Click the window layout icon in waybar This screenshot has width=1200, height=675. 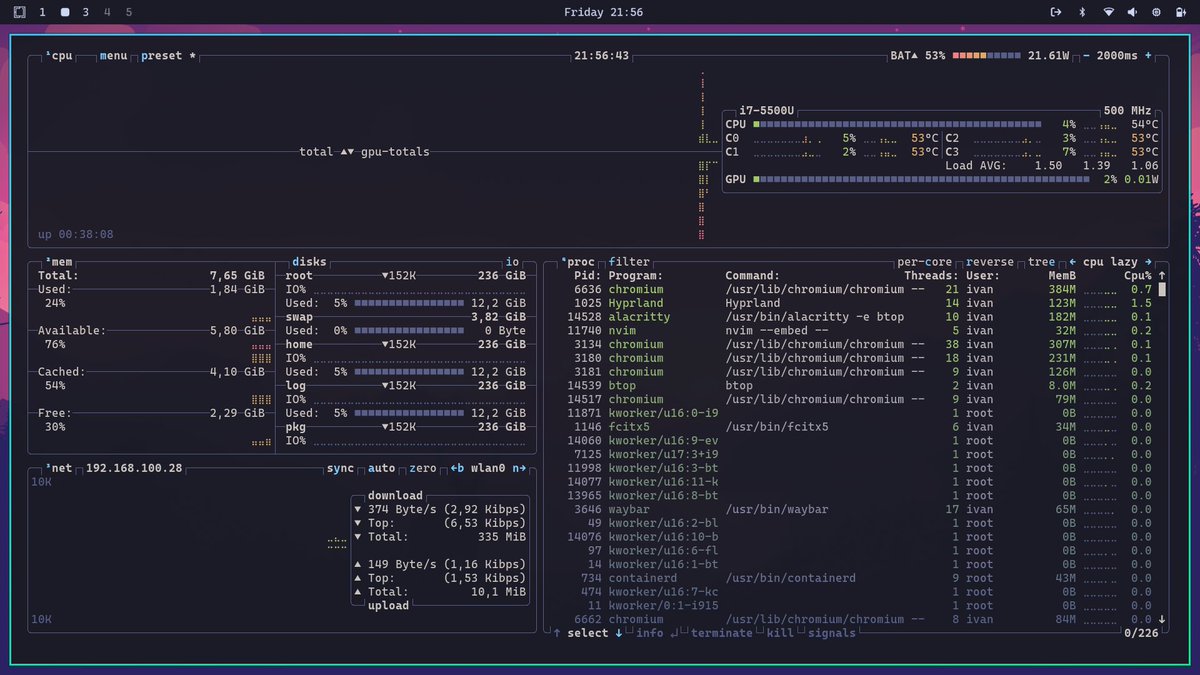click(x=19, y=12)
